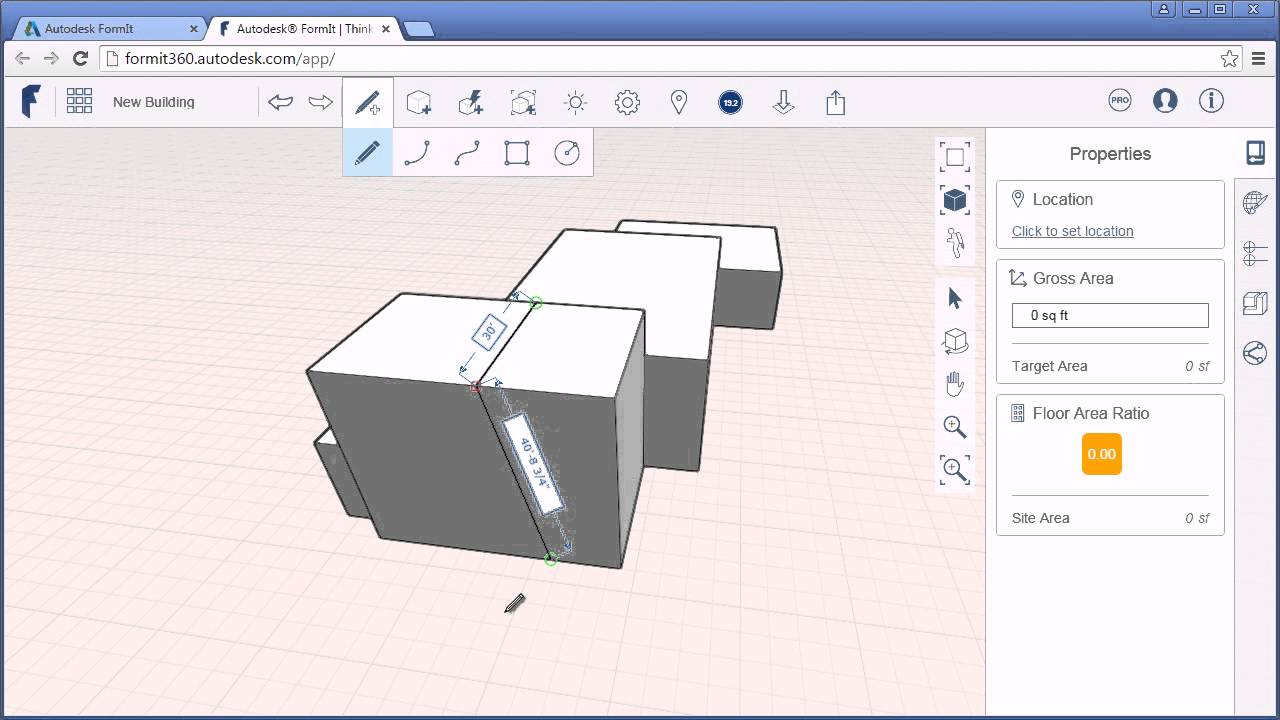The height and width of the screenshot is (720, 1280).
Task: Click inside the Gross Area '0 sq ft' field
Action: [1110, 315]
